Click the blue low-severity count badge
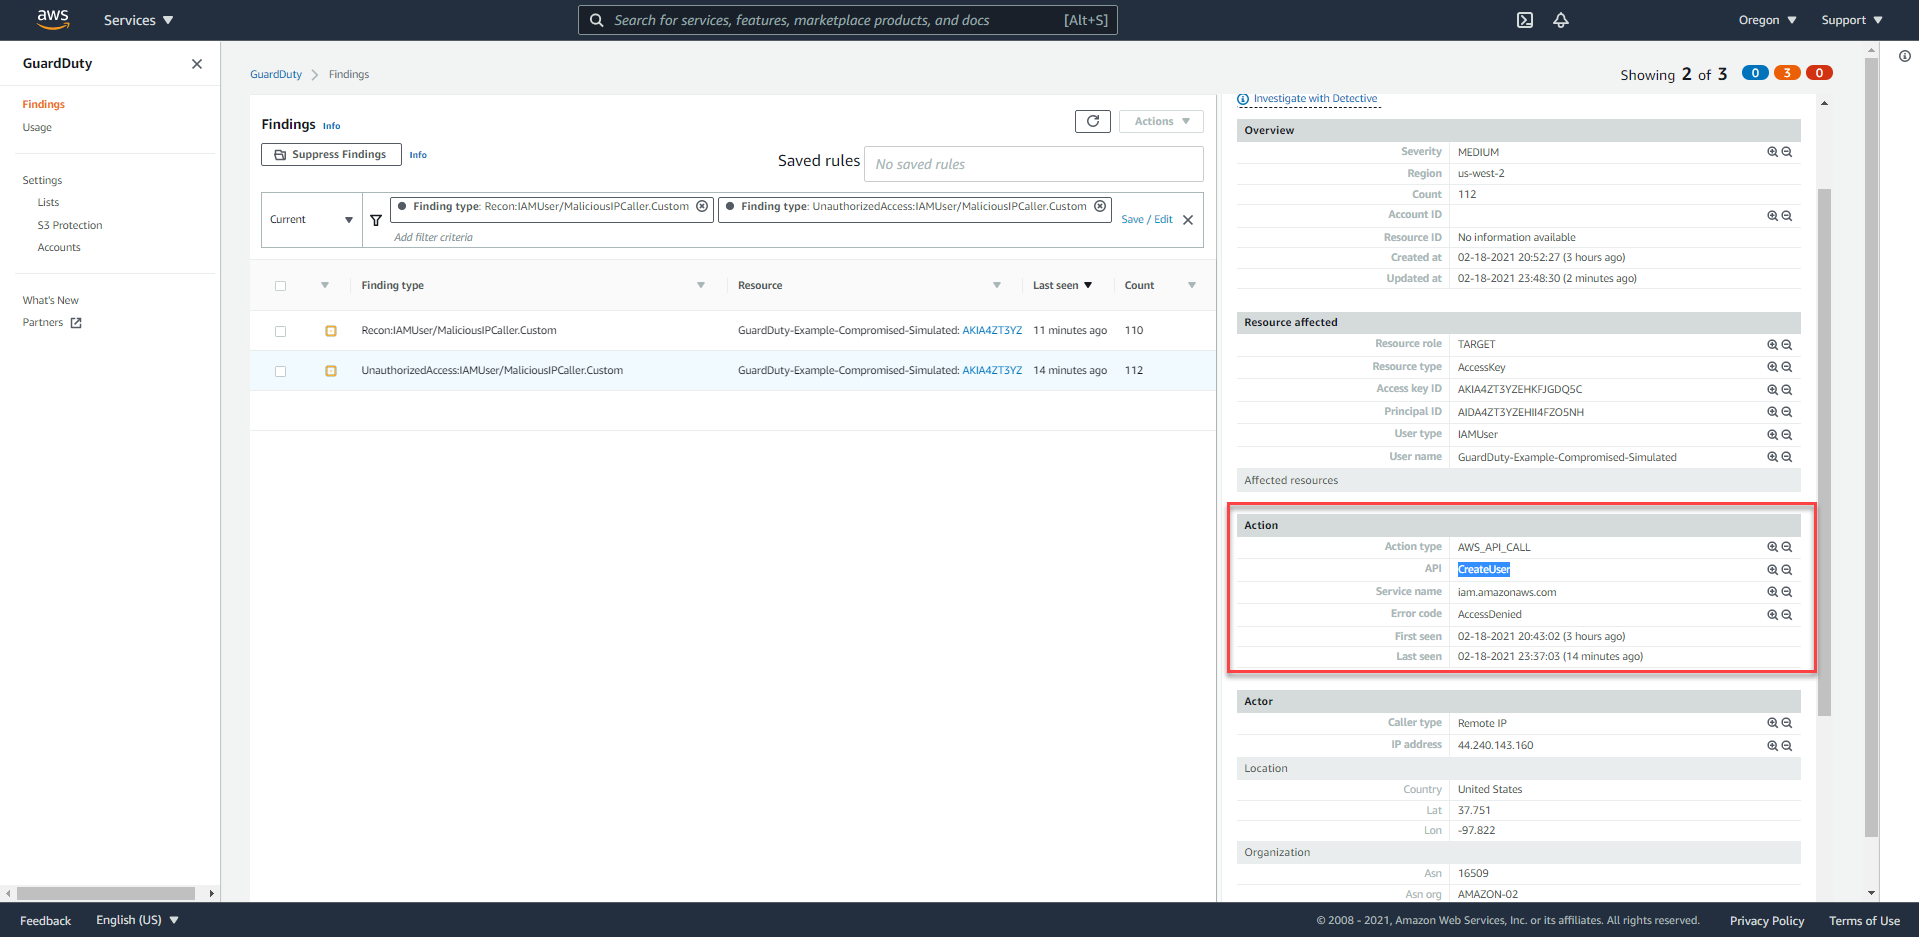 [1755, 73]
